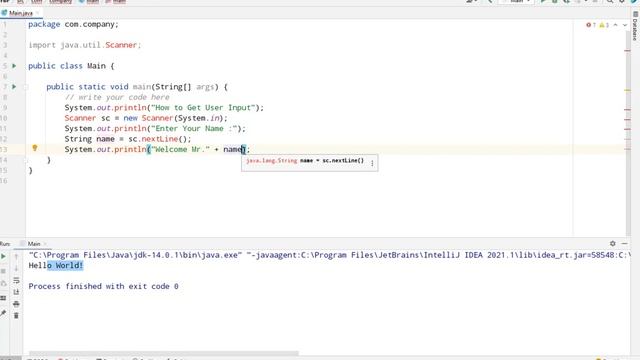
Task: Click the layout icon in Run panel sidebar
Action: (x=4, y=298)
